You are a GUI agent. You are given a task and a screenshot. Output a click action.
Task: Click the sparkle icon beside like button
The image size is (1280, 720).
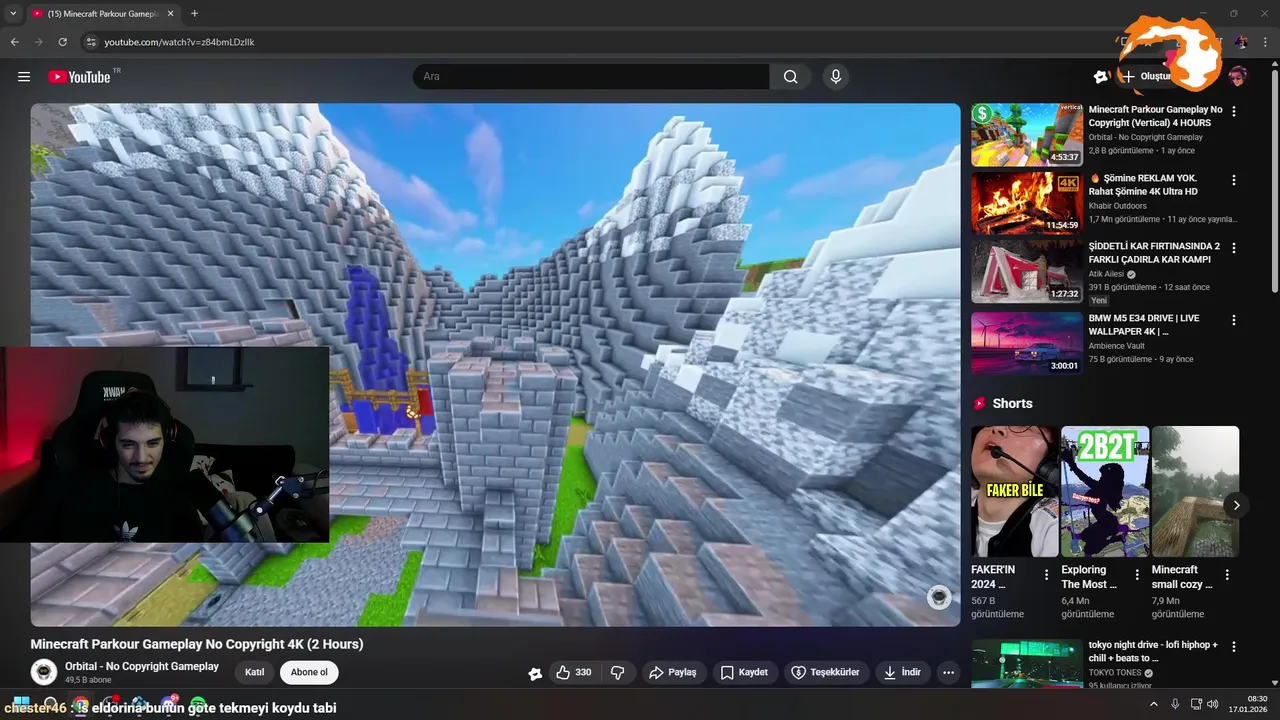coord(535,673)
